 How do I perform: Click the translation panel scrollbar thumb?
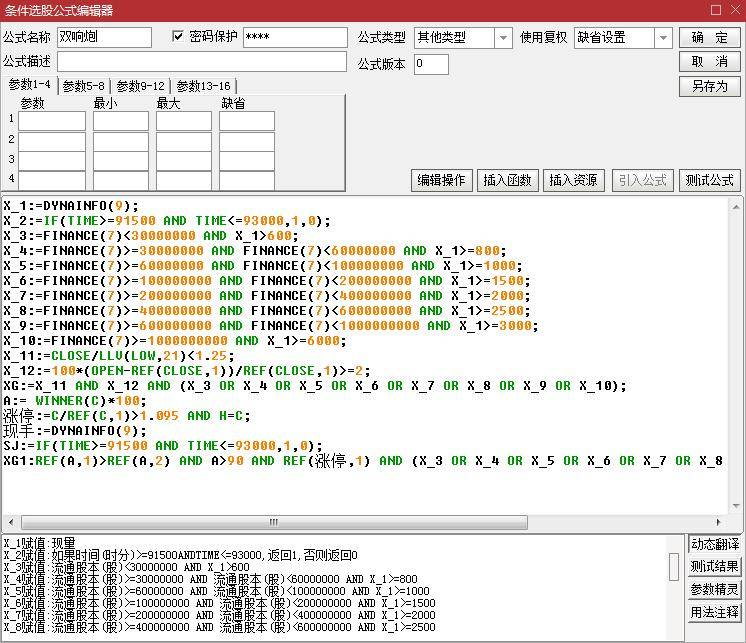tap(674, 567)
